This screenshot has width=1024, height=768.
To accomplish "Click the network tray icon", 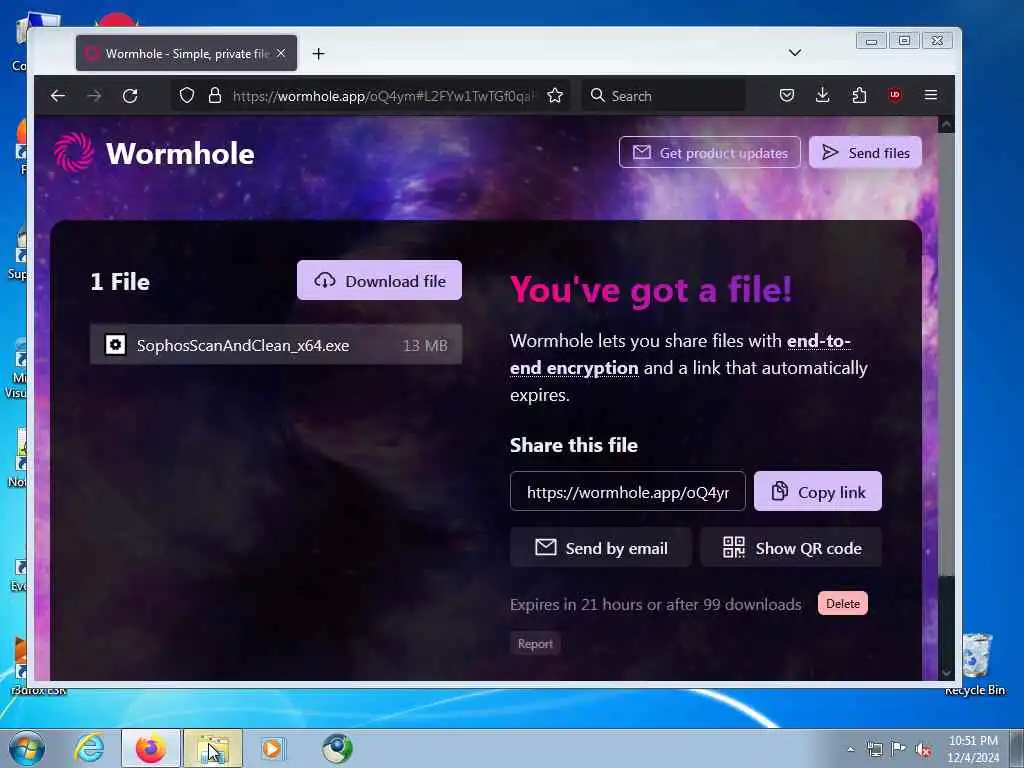I will [874, 749].
